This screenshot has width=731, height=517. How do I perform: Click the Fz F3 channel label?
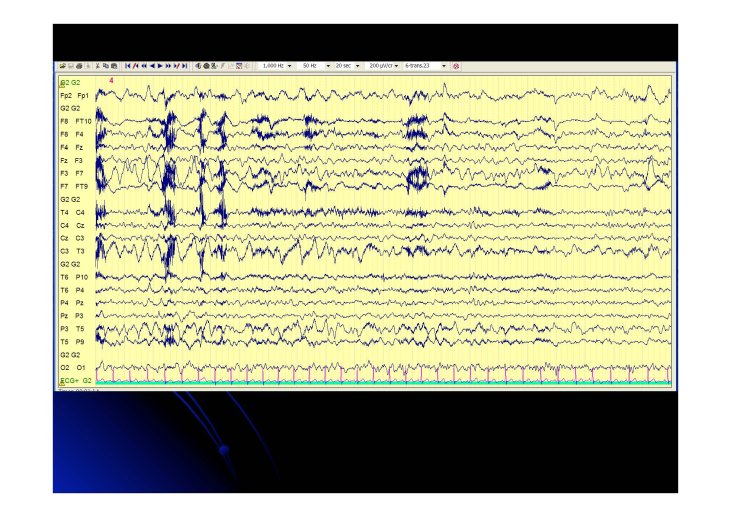tap(72, 160)
